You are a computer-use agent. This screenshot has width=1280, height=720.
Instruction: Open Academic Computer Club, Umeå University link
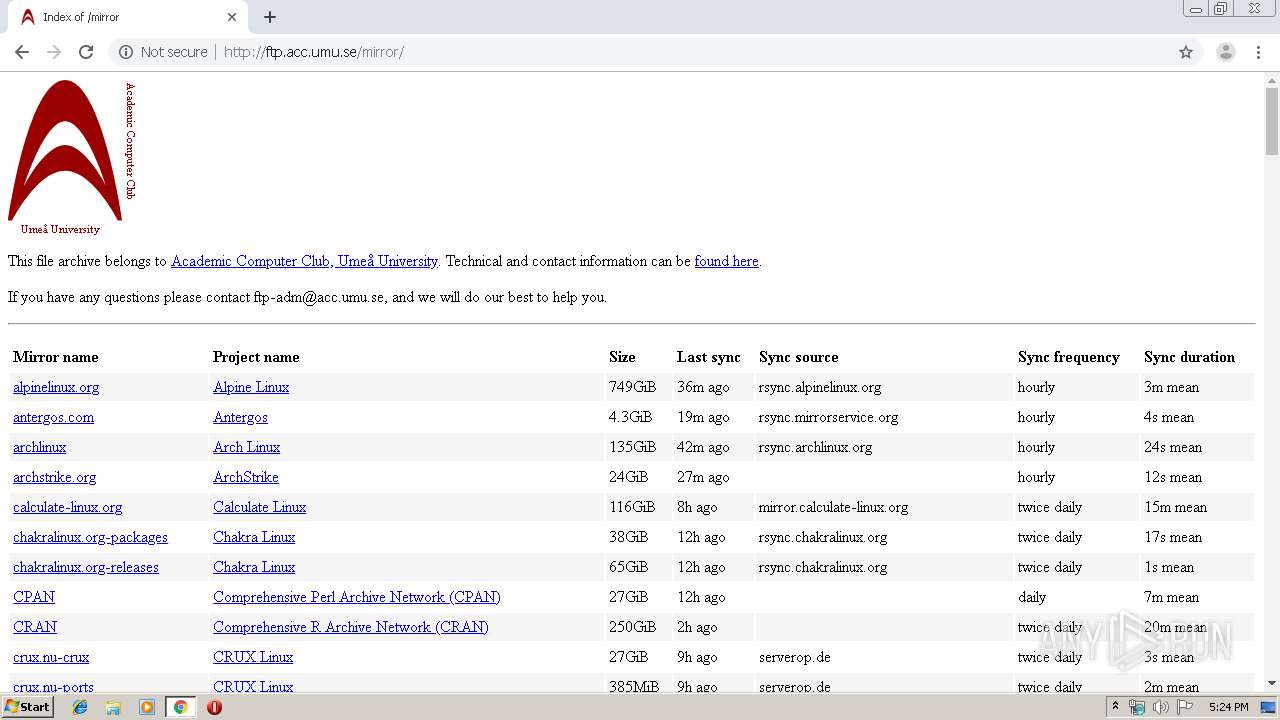point(304,261)
